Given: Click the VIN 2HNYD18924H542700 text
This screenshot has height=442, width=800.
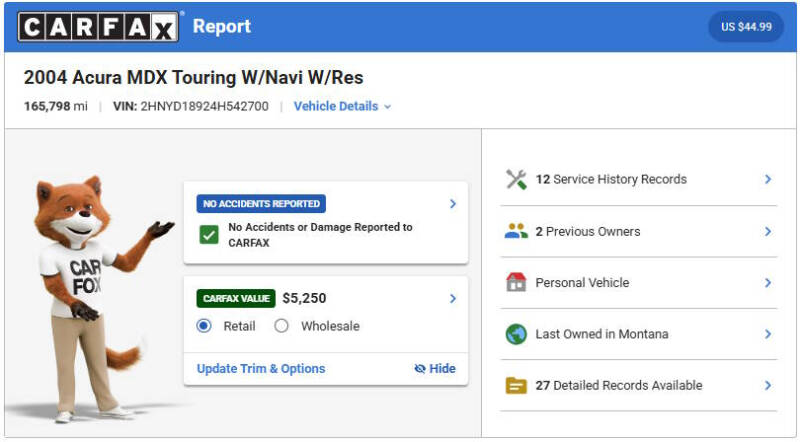Looking at the screenshot, I should (190, 106).
